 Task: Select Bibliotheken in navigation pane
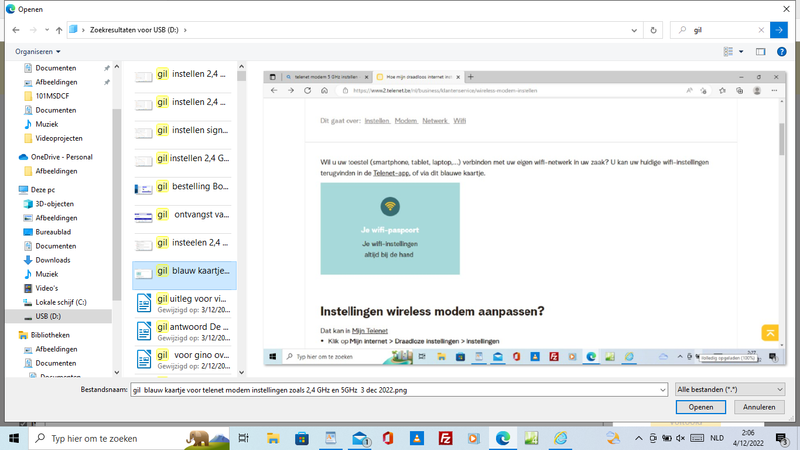click(x=50, y=335)
